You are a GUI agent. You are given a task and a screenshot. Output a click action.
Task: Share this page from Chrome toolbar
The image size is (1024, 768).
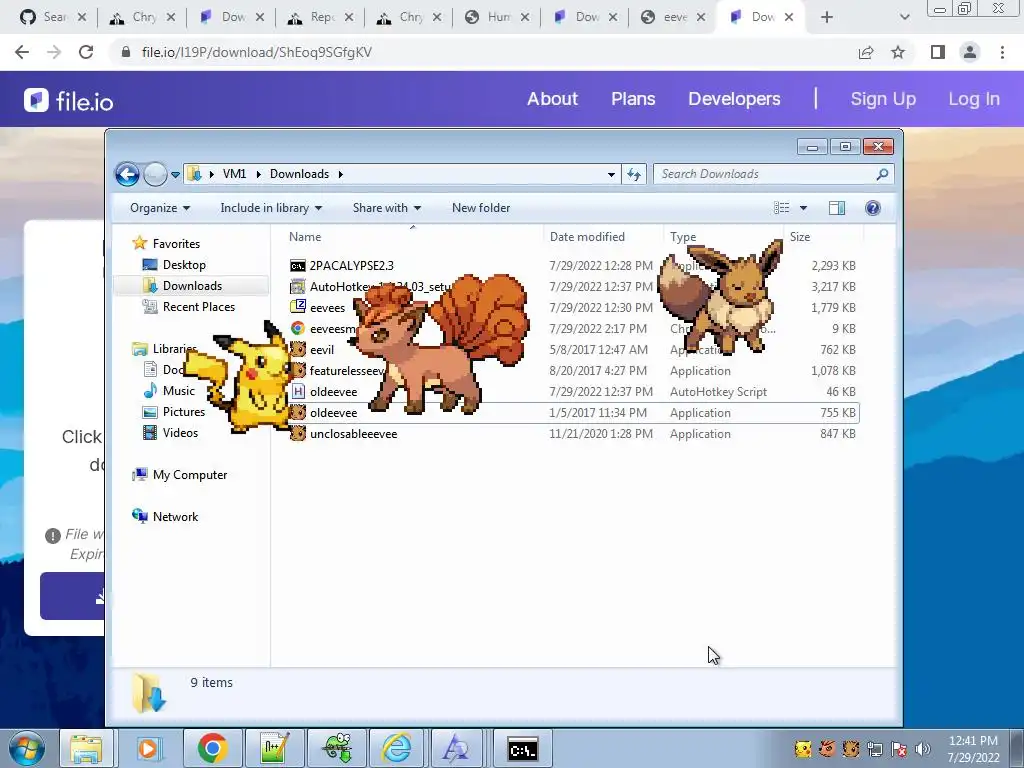tap(866, 52)
